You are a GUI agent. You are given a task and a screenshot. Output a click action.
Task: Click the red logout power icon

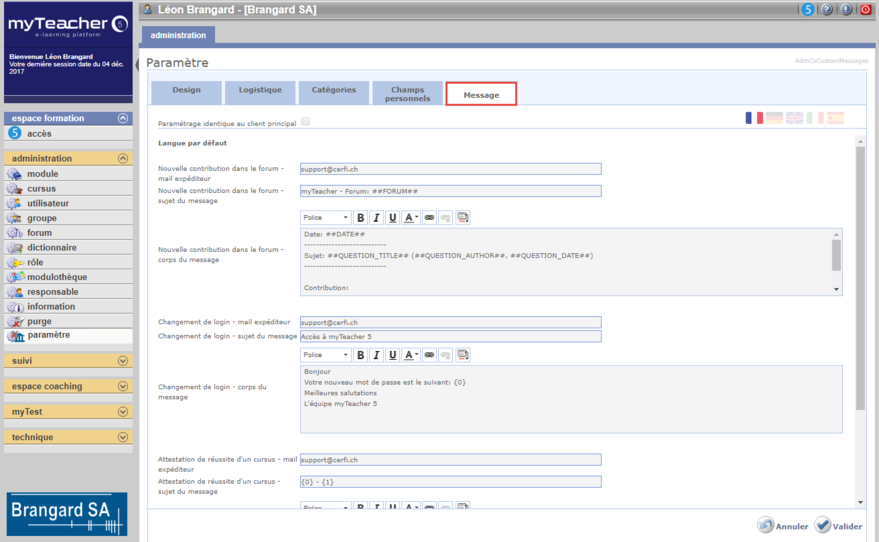pos(865,10)
